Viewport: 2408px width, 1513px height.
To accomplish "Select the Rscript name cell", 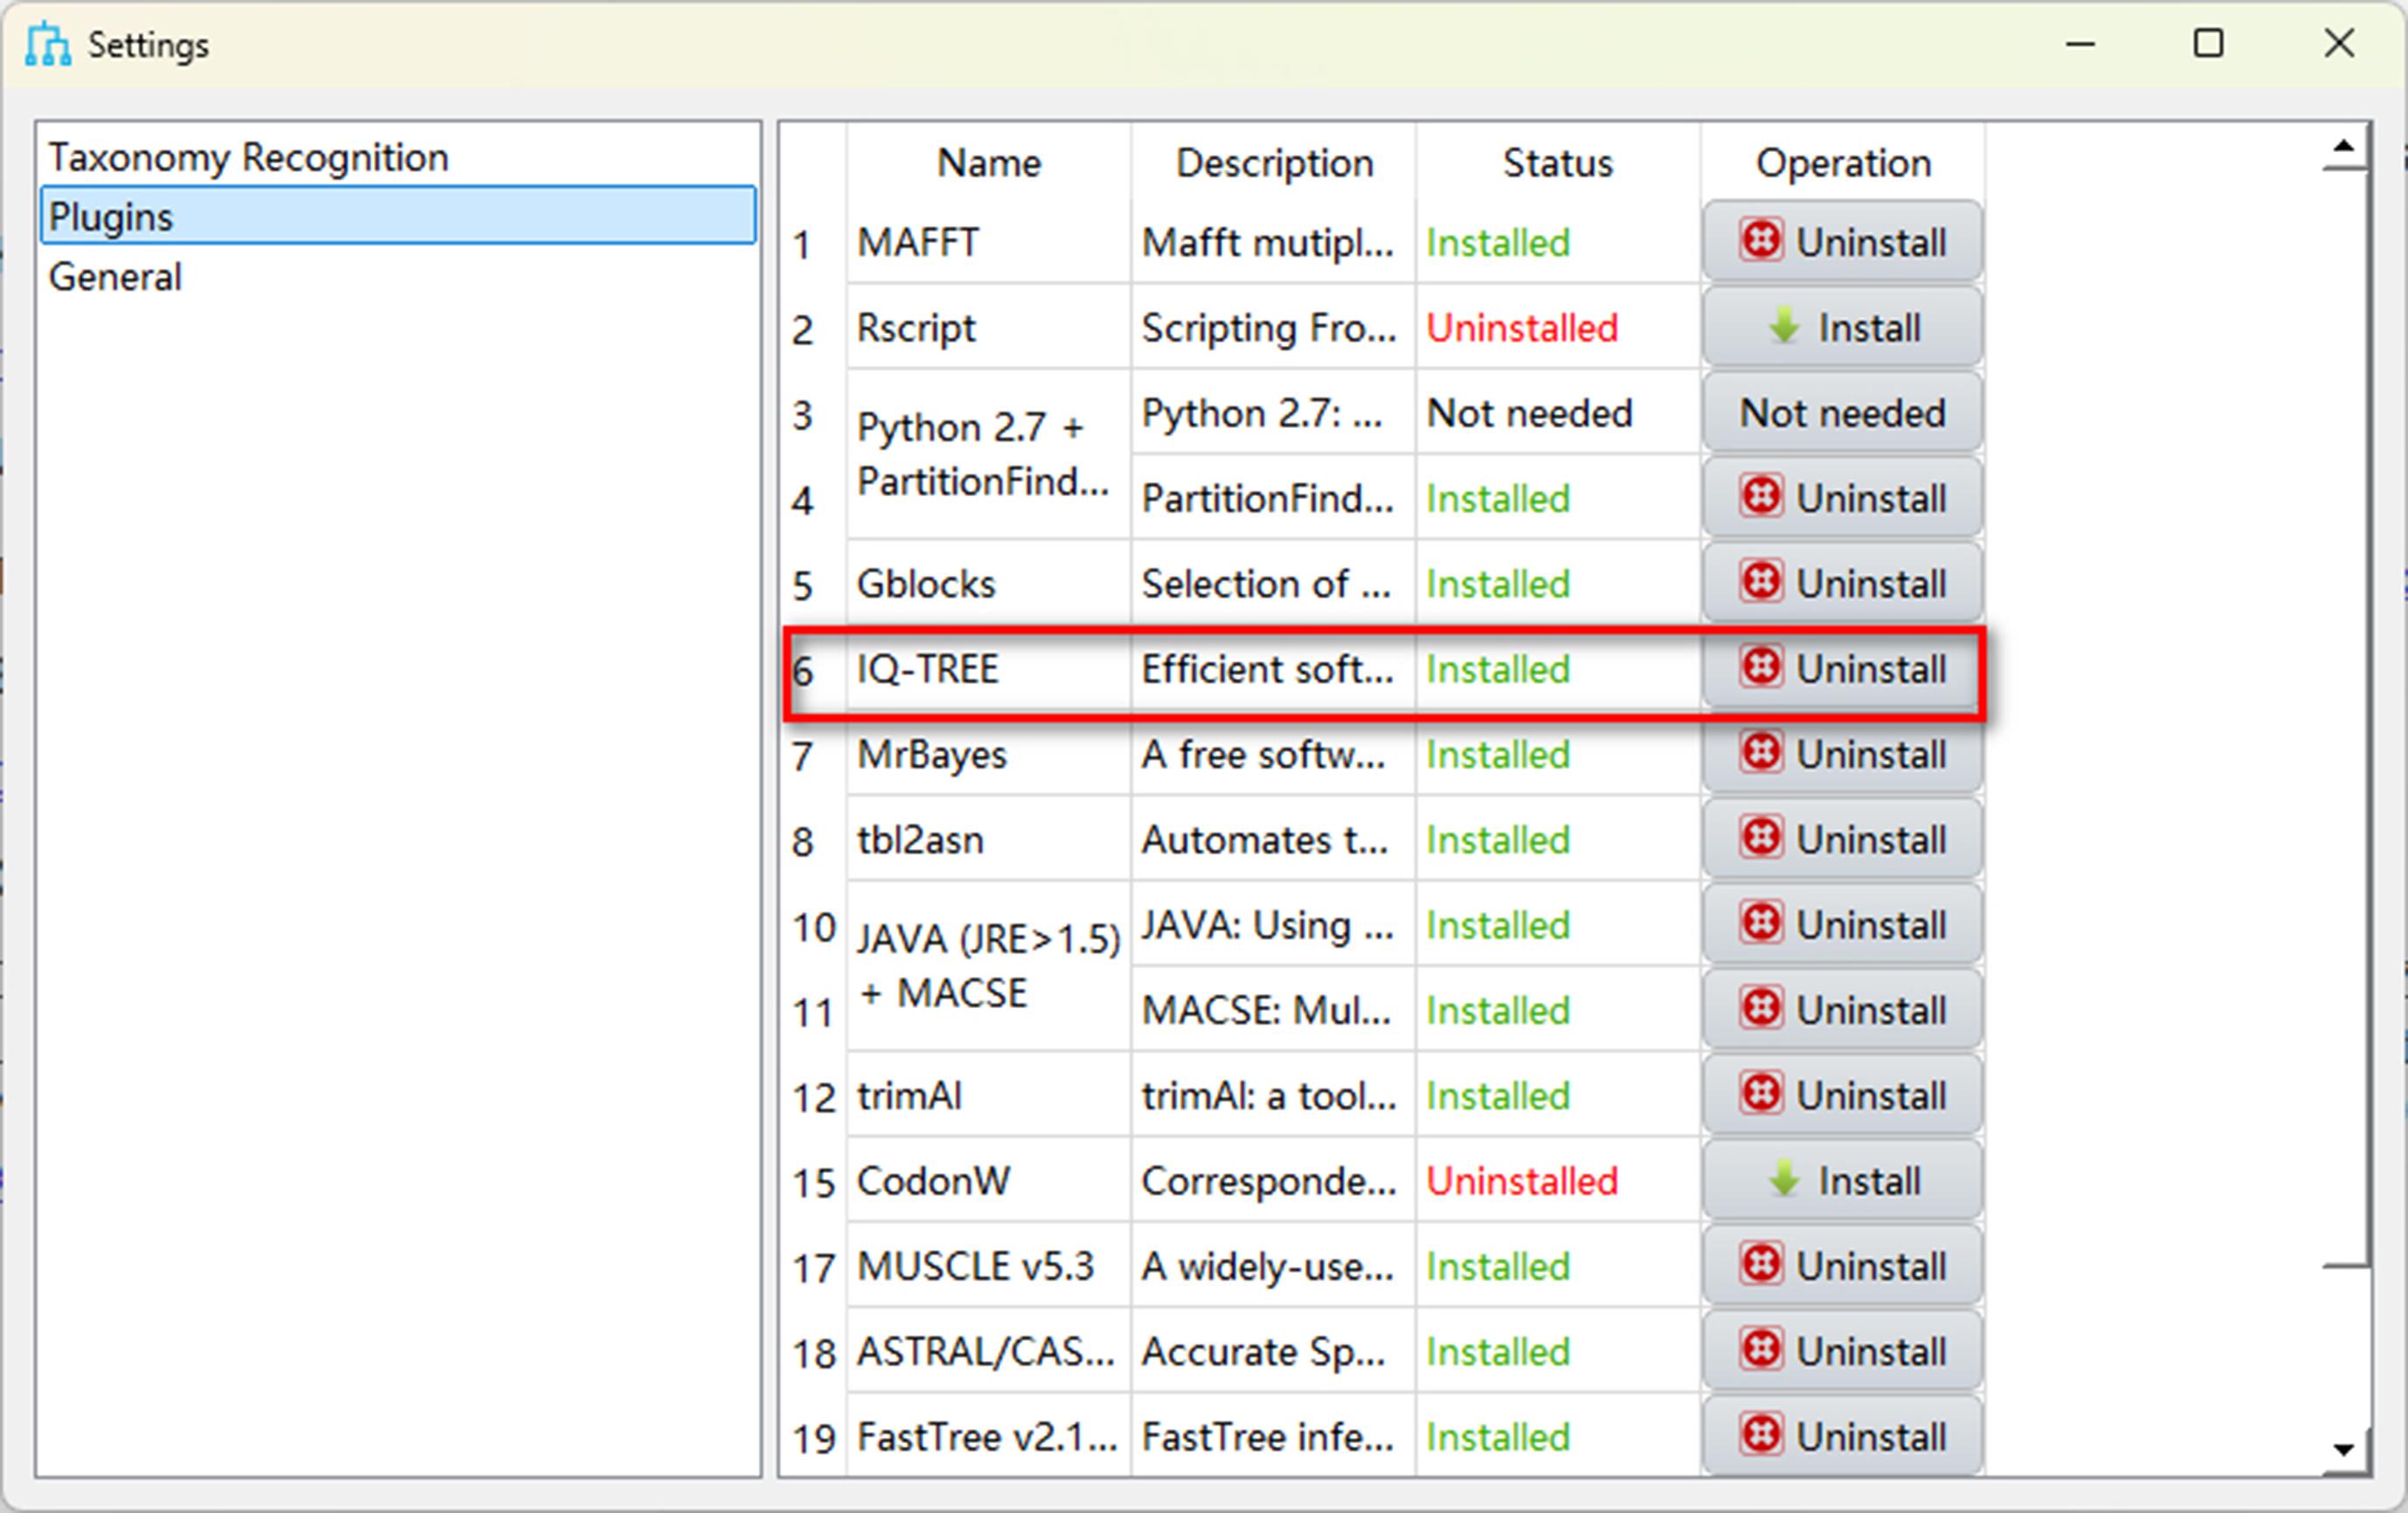I will click(989, 327).
